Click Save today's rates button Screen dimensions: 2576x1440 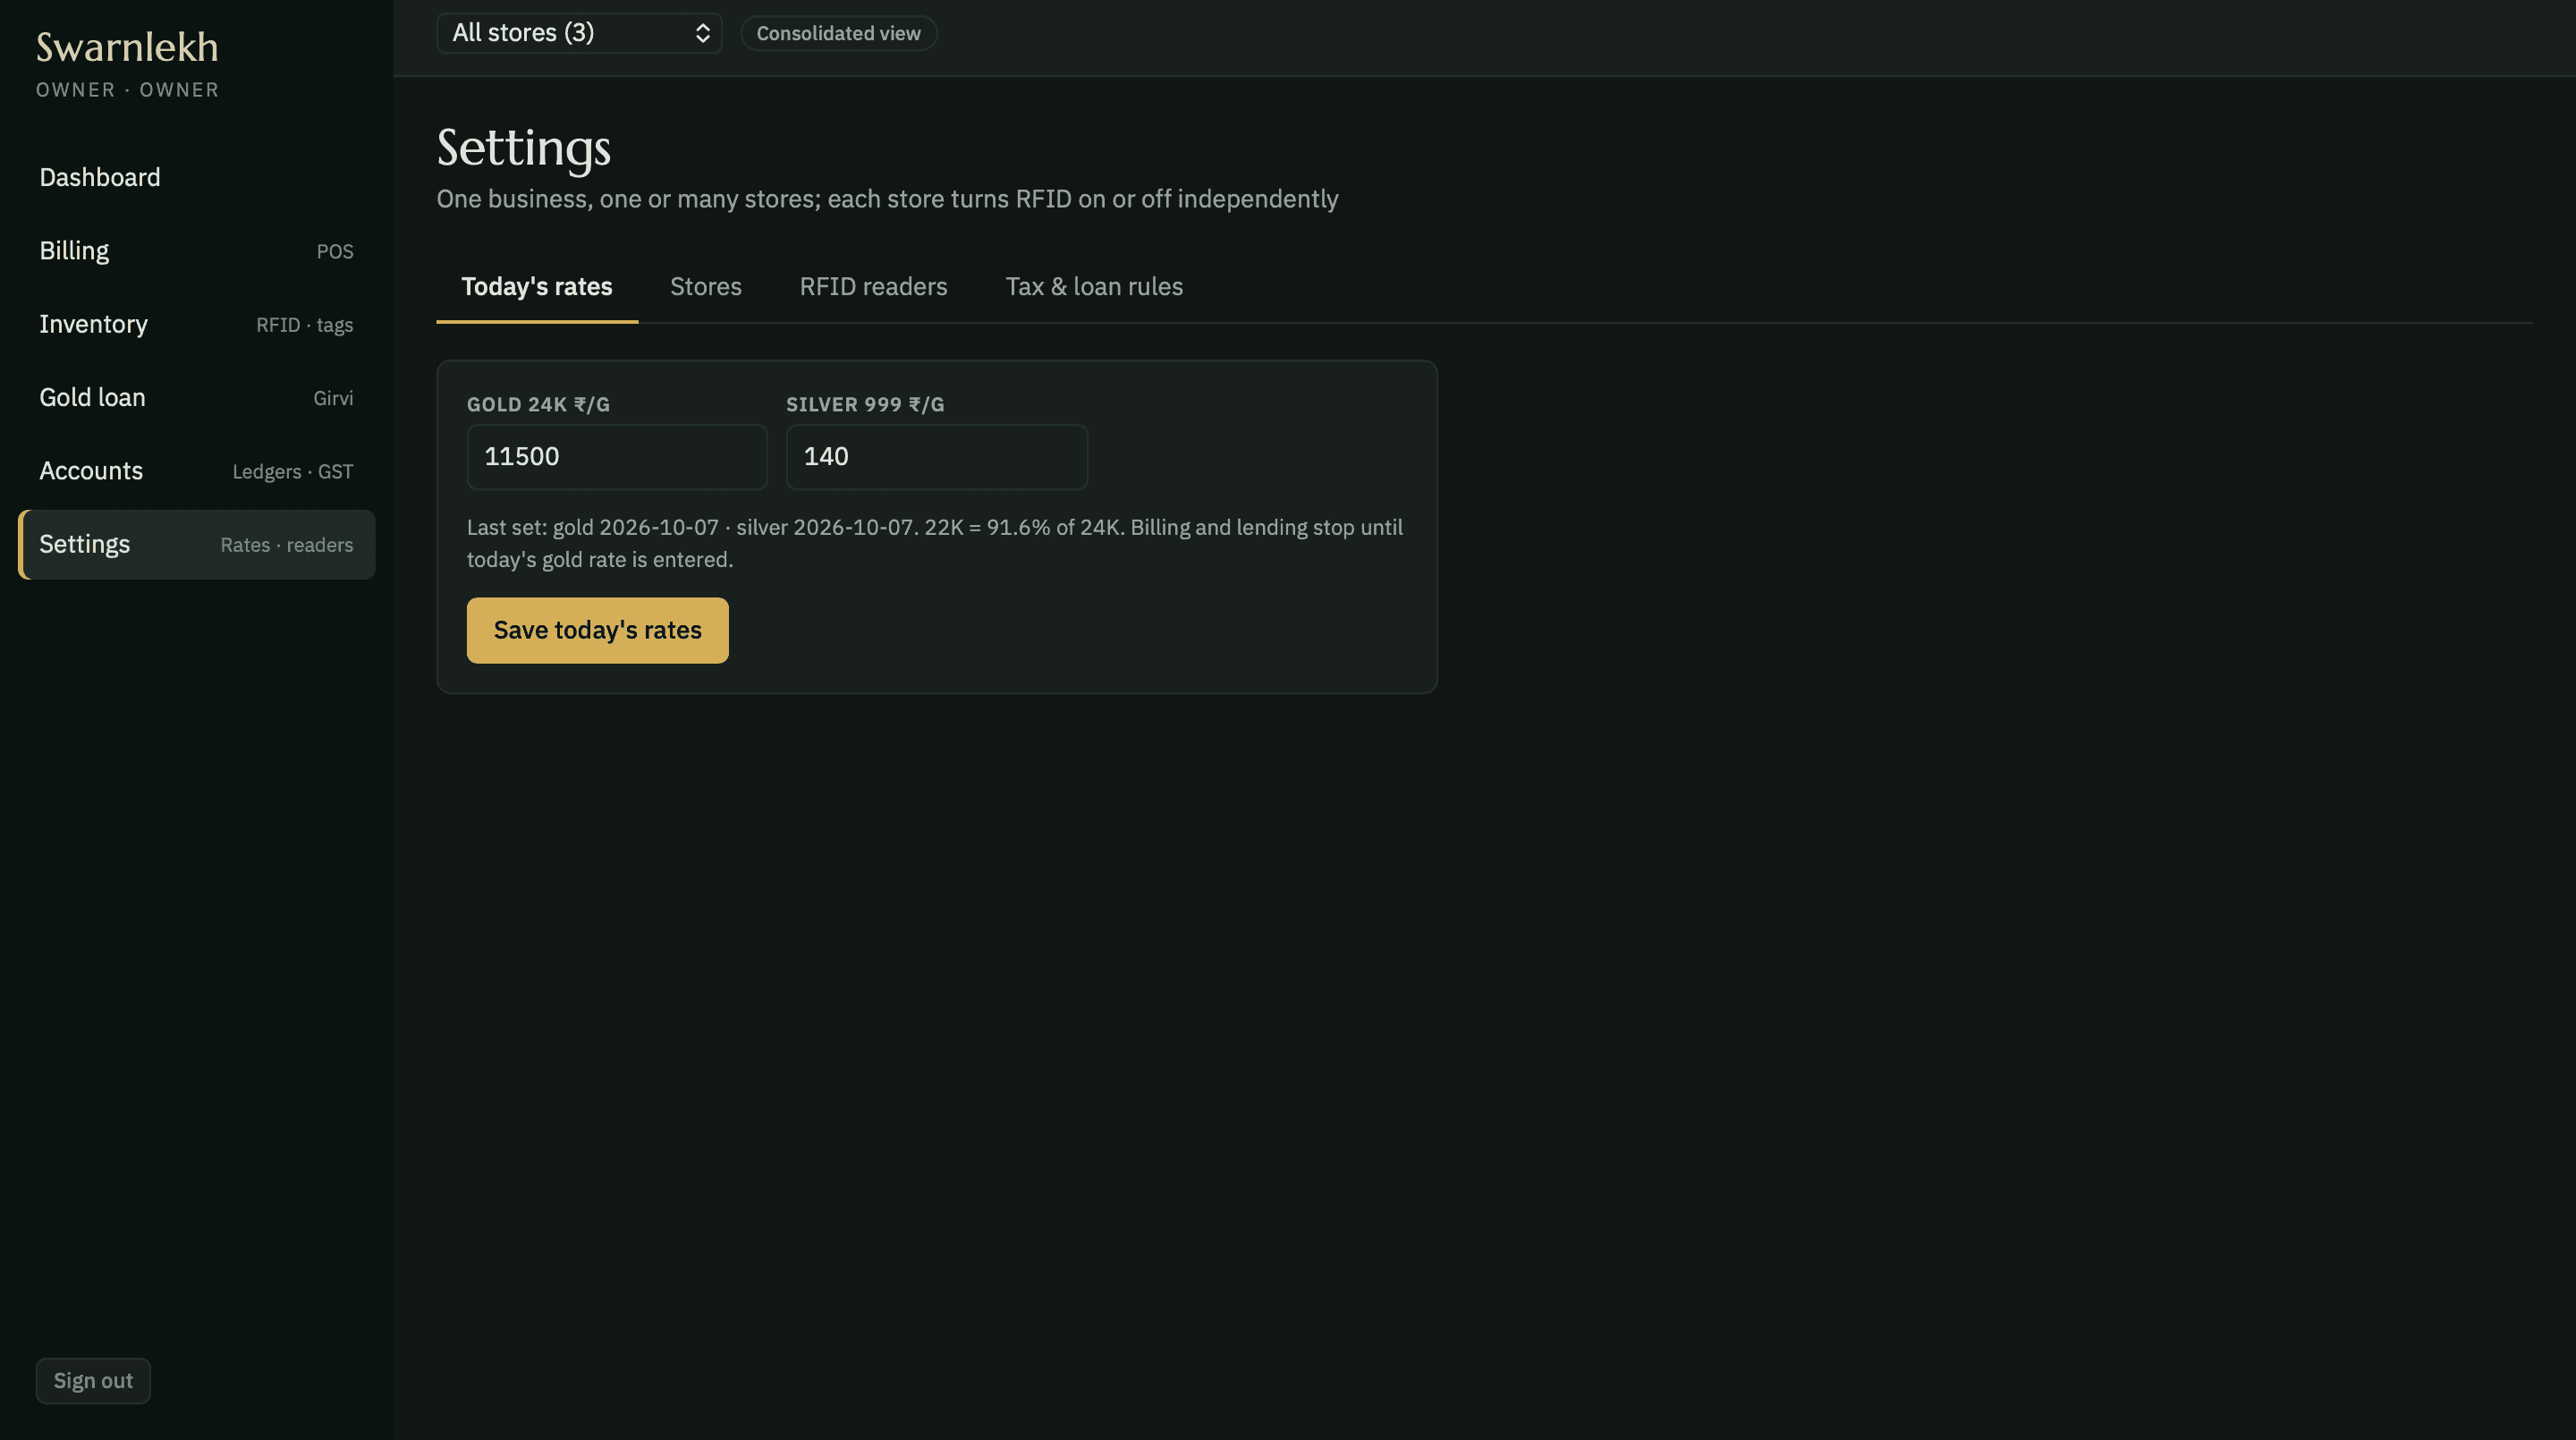pos(598,630)
